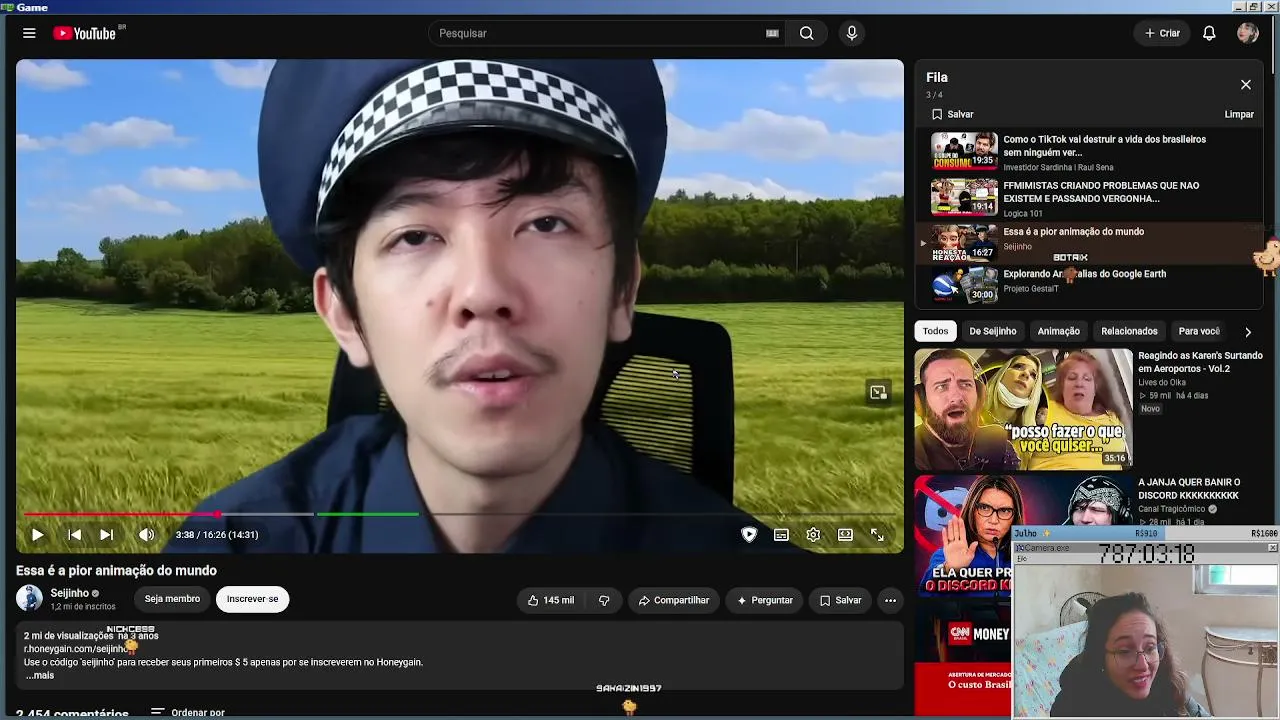Select queue item Essa é a pior animação

[1089, 242]
